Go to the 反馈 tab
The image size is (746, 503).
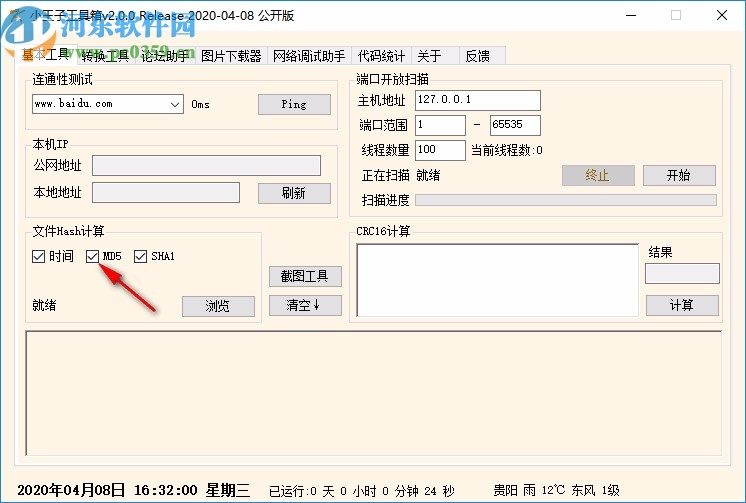[482, 56]
